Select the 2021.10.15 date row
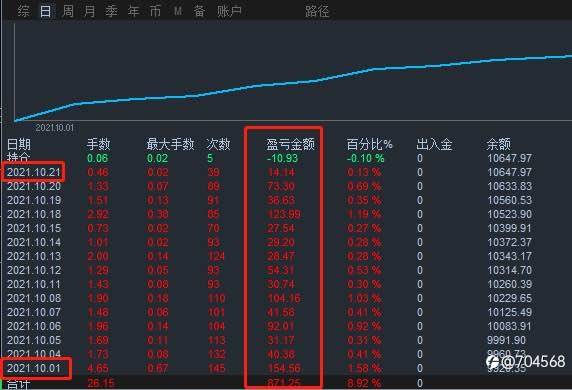572x390 pixels. (x=34, y=228)
